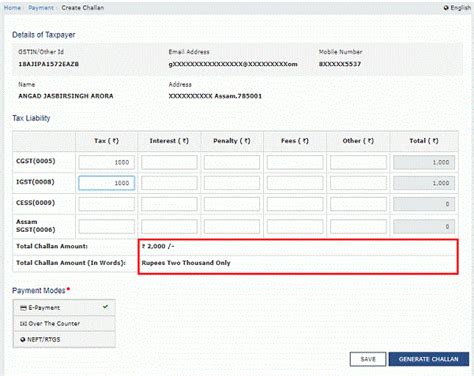Click the Assam SGST Total field
The image size is (474, 376).
[424, 226]
